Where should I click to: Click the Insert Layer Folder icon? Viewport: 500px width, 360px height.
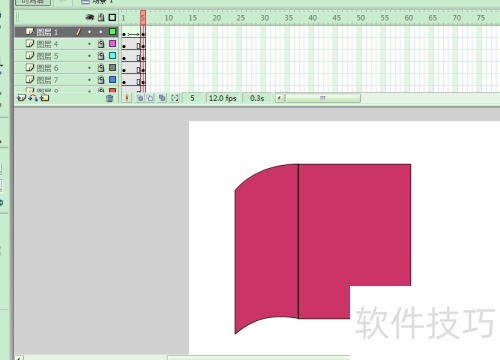pos(45,98)
